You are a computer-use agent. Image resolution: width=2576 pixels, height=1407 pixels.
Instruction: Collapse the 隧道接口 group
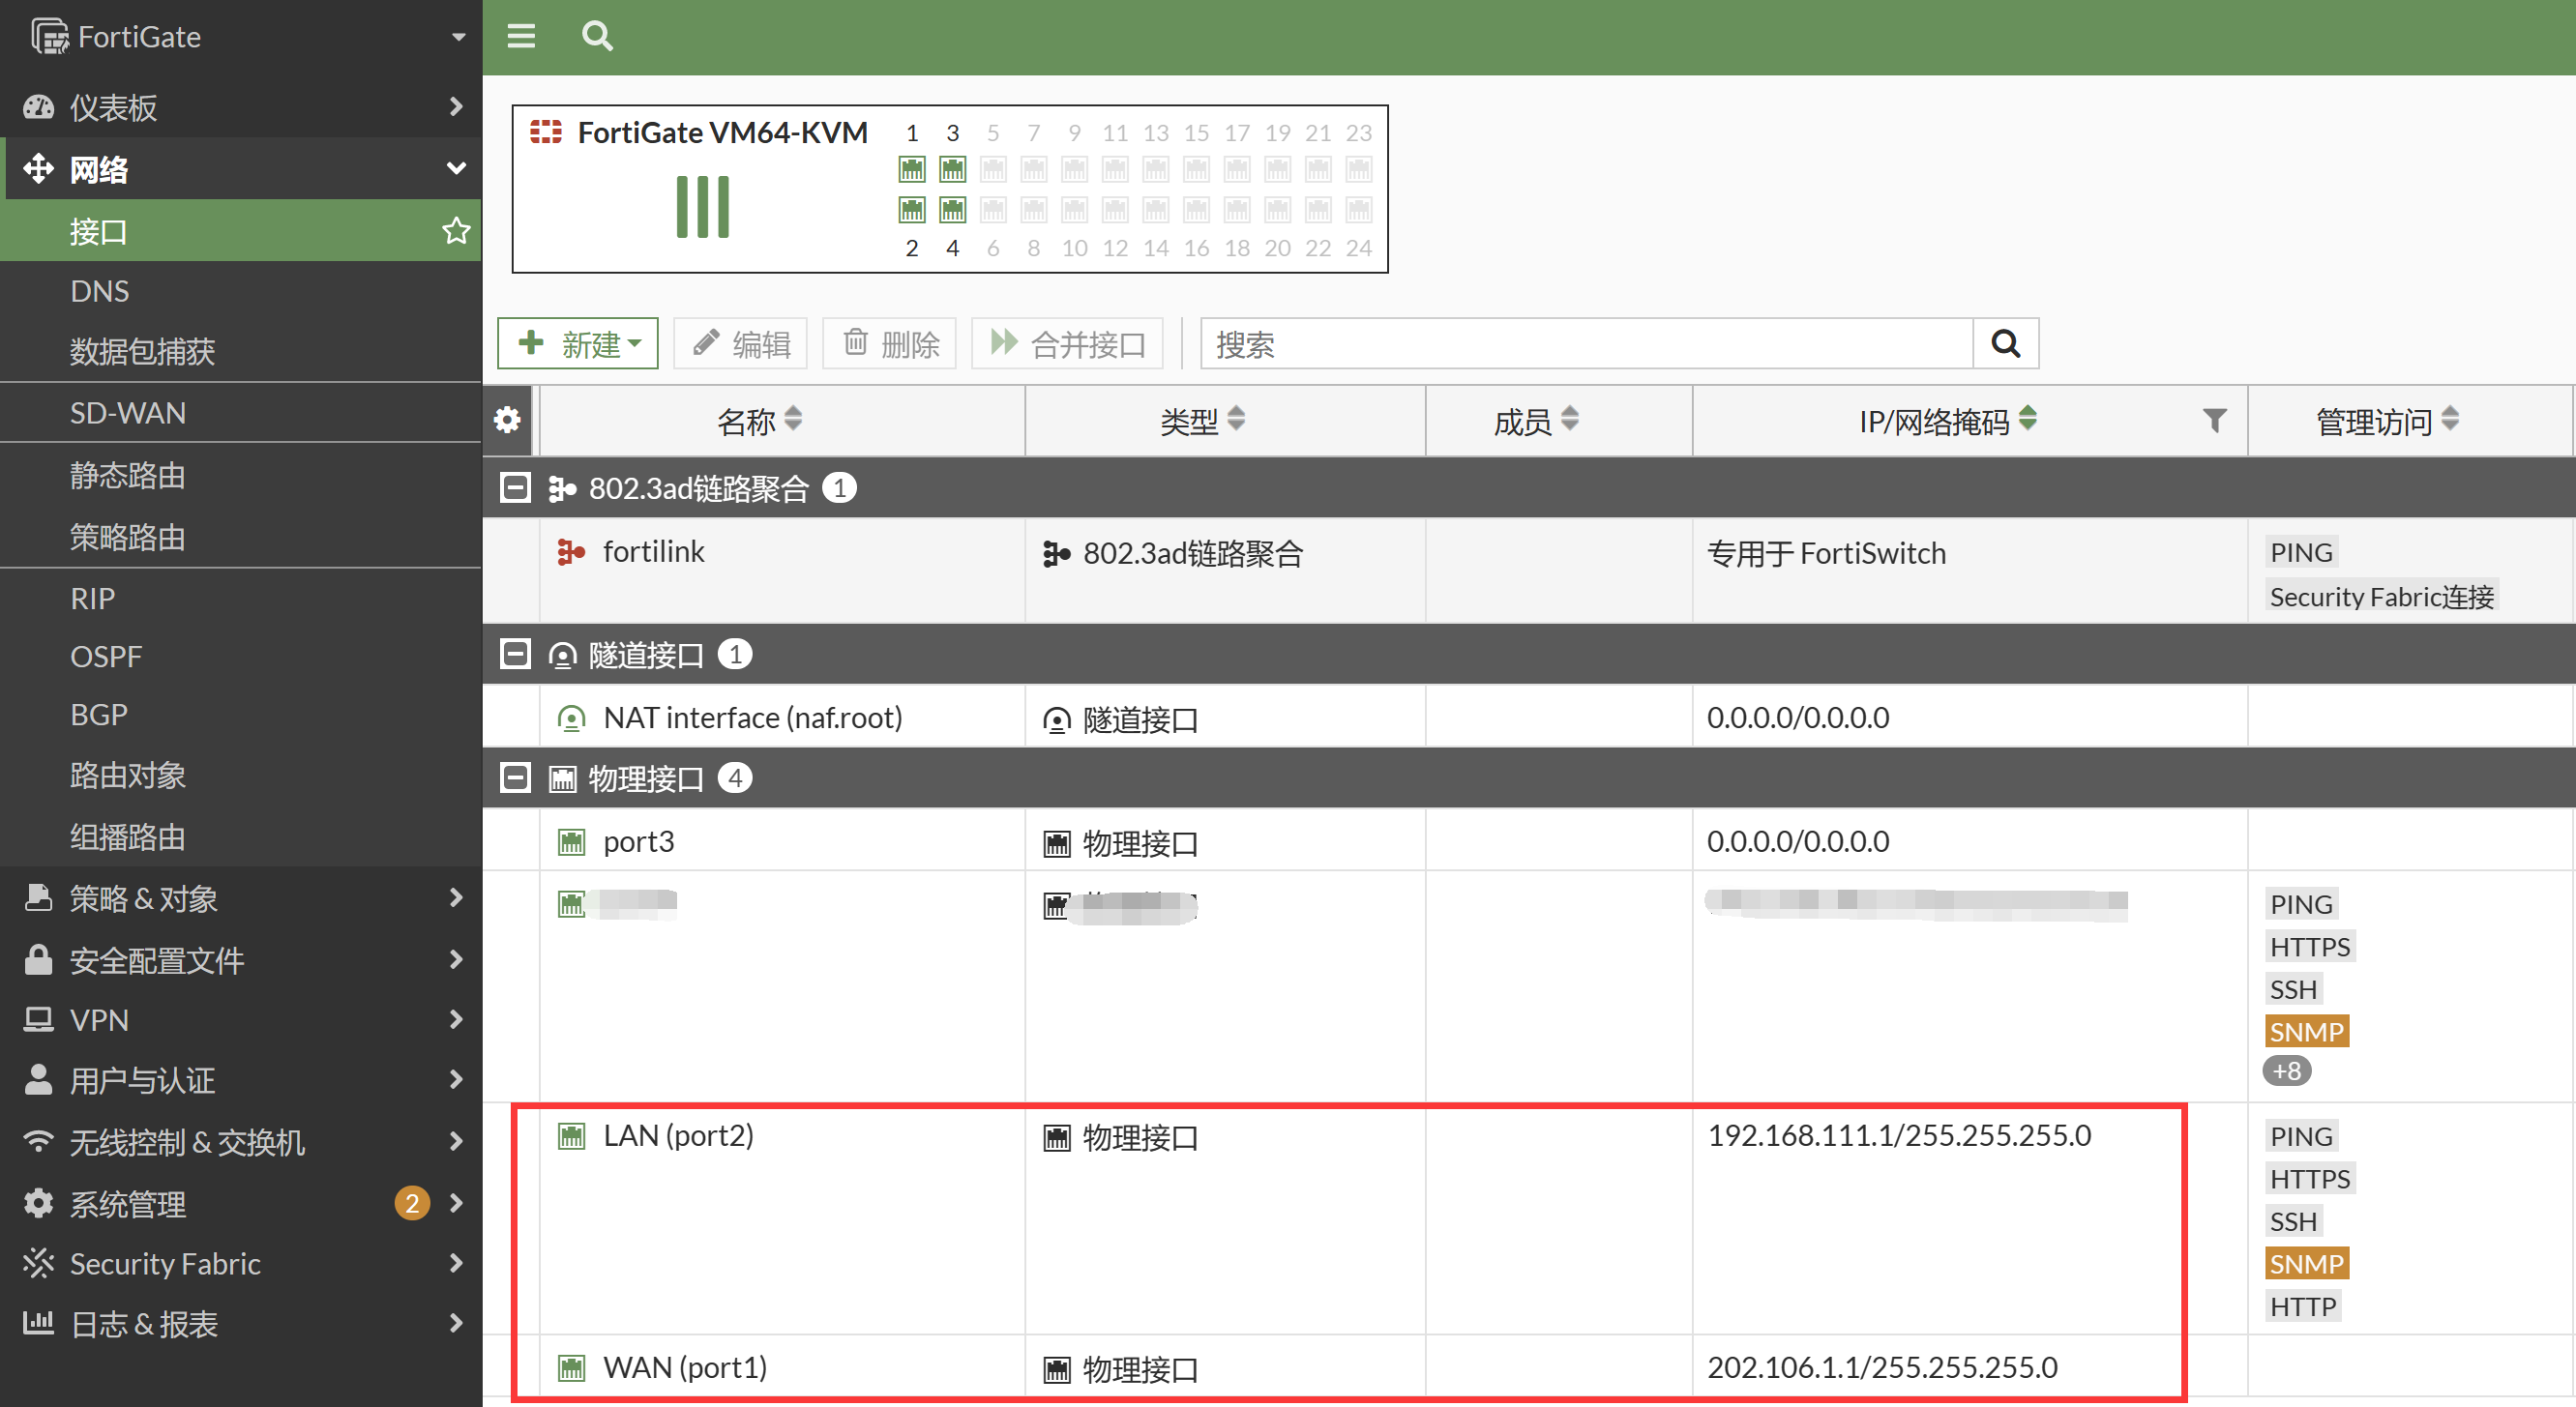tap(515, 655)
